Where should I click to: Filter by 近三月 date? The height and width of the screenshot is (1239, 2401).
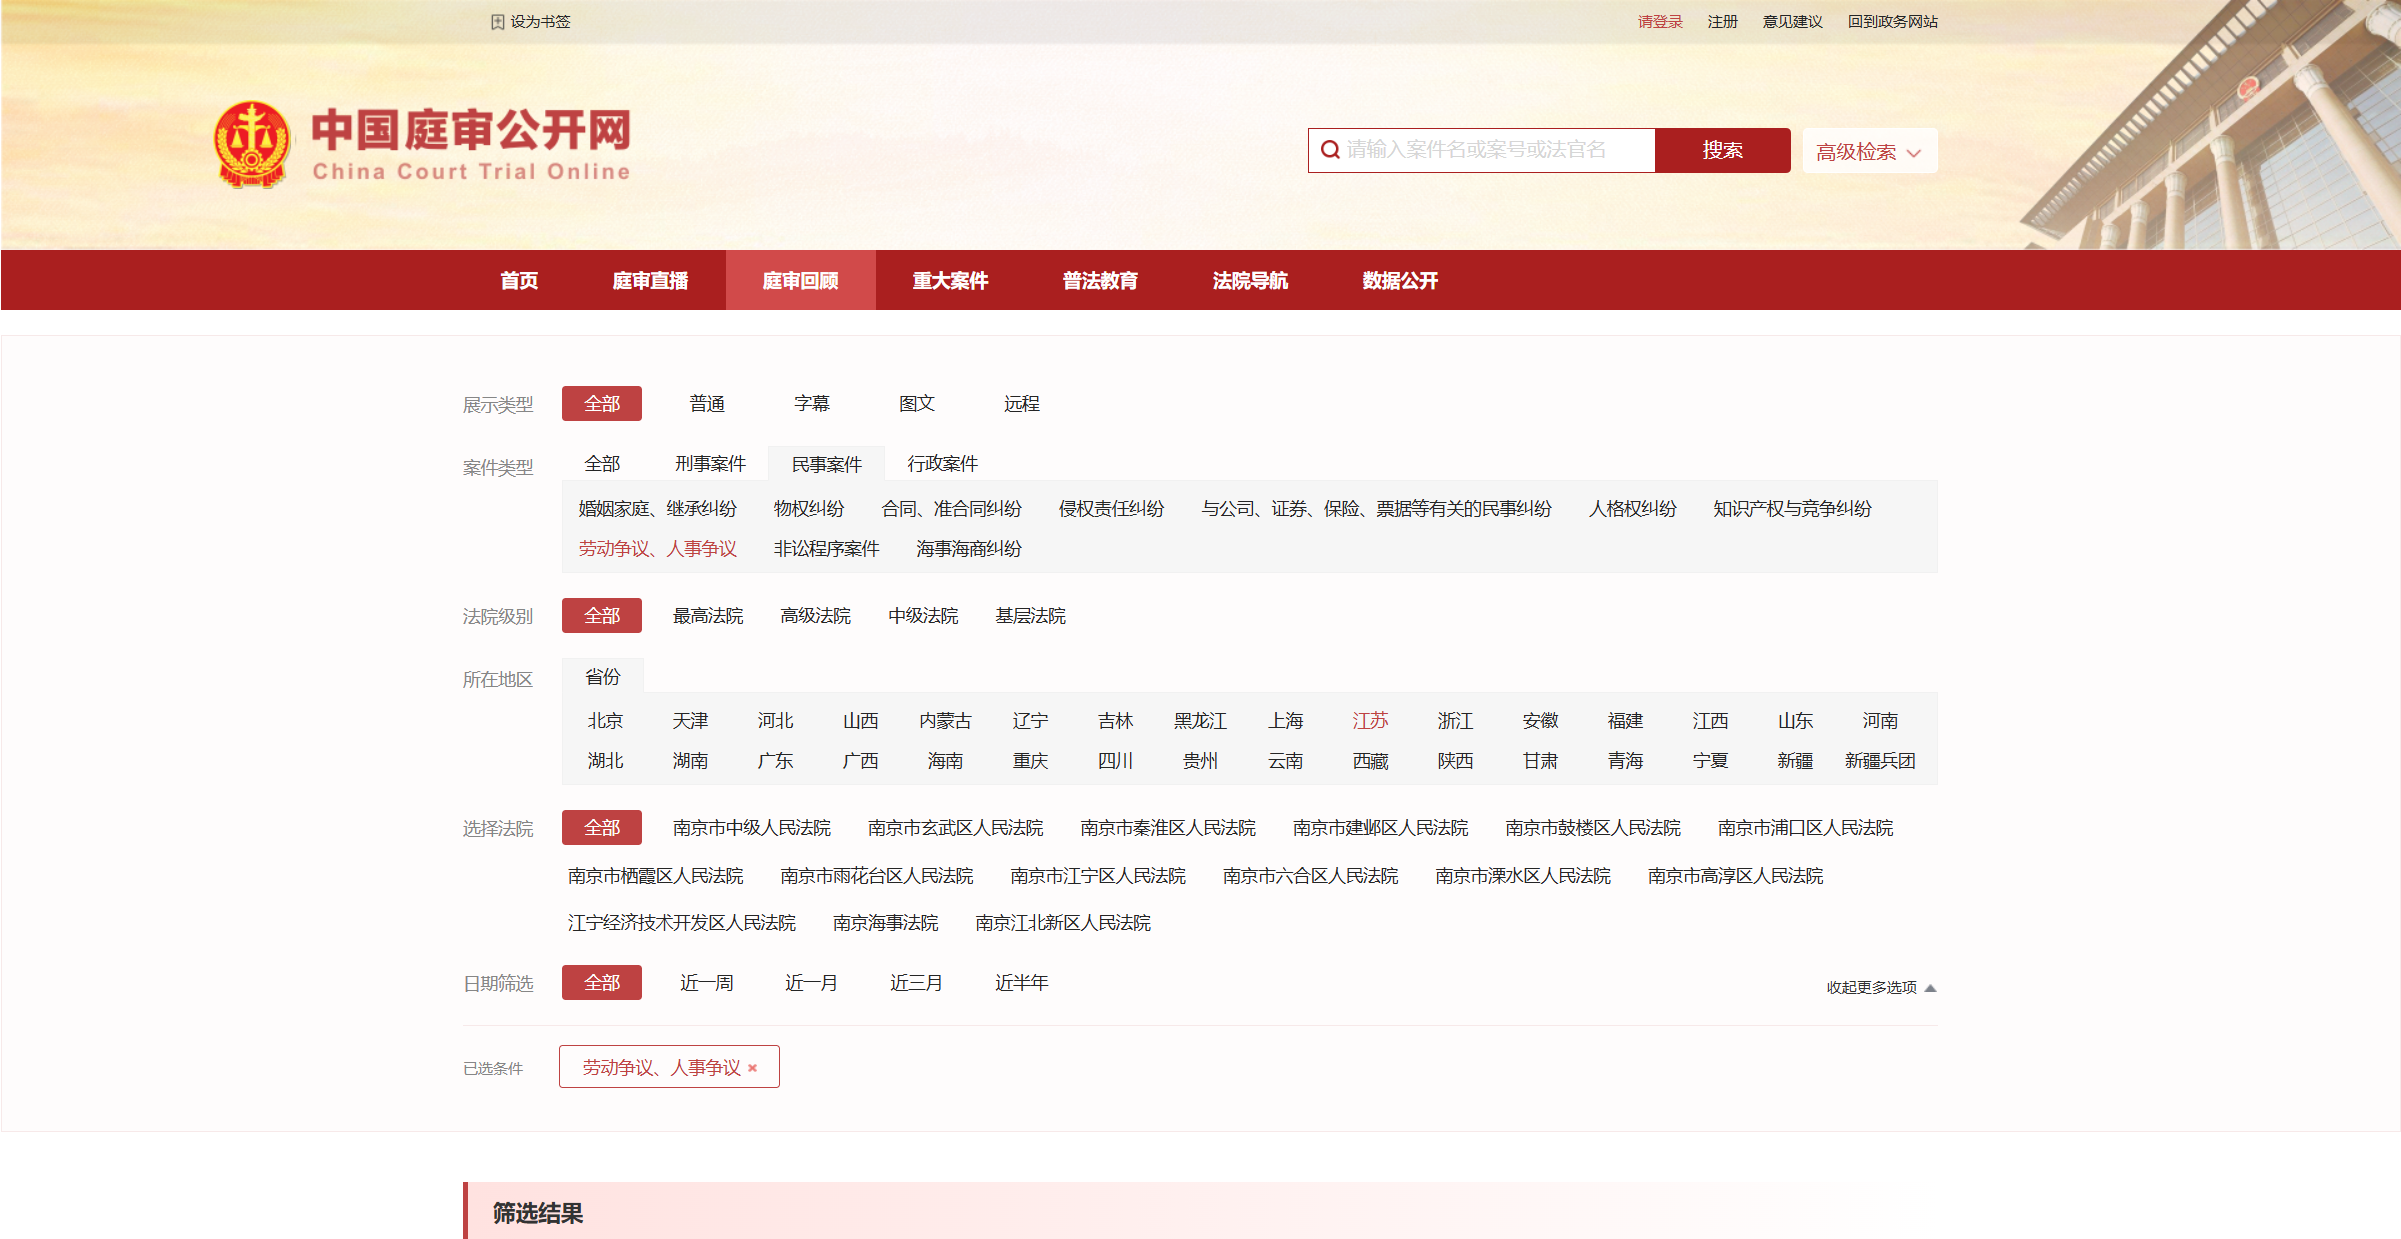917,983
